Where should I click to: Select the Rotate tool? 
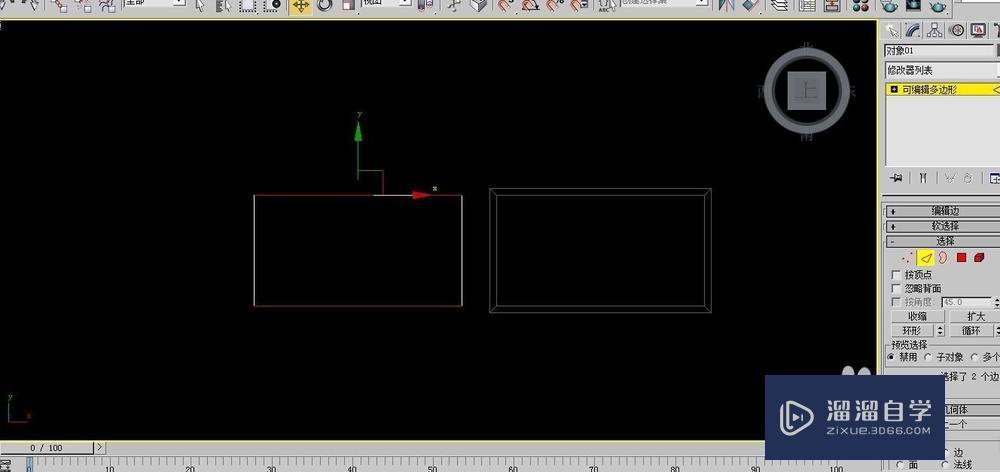click(x=325, y=6)
